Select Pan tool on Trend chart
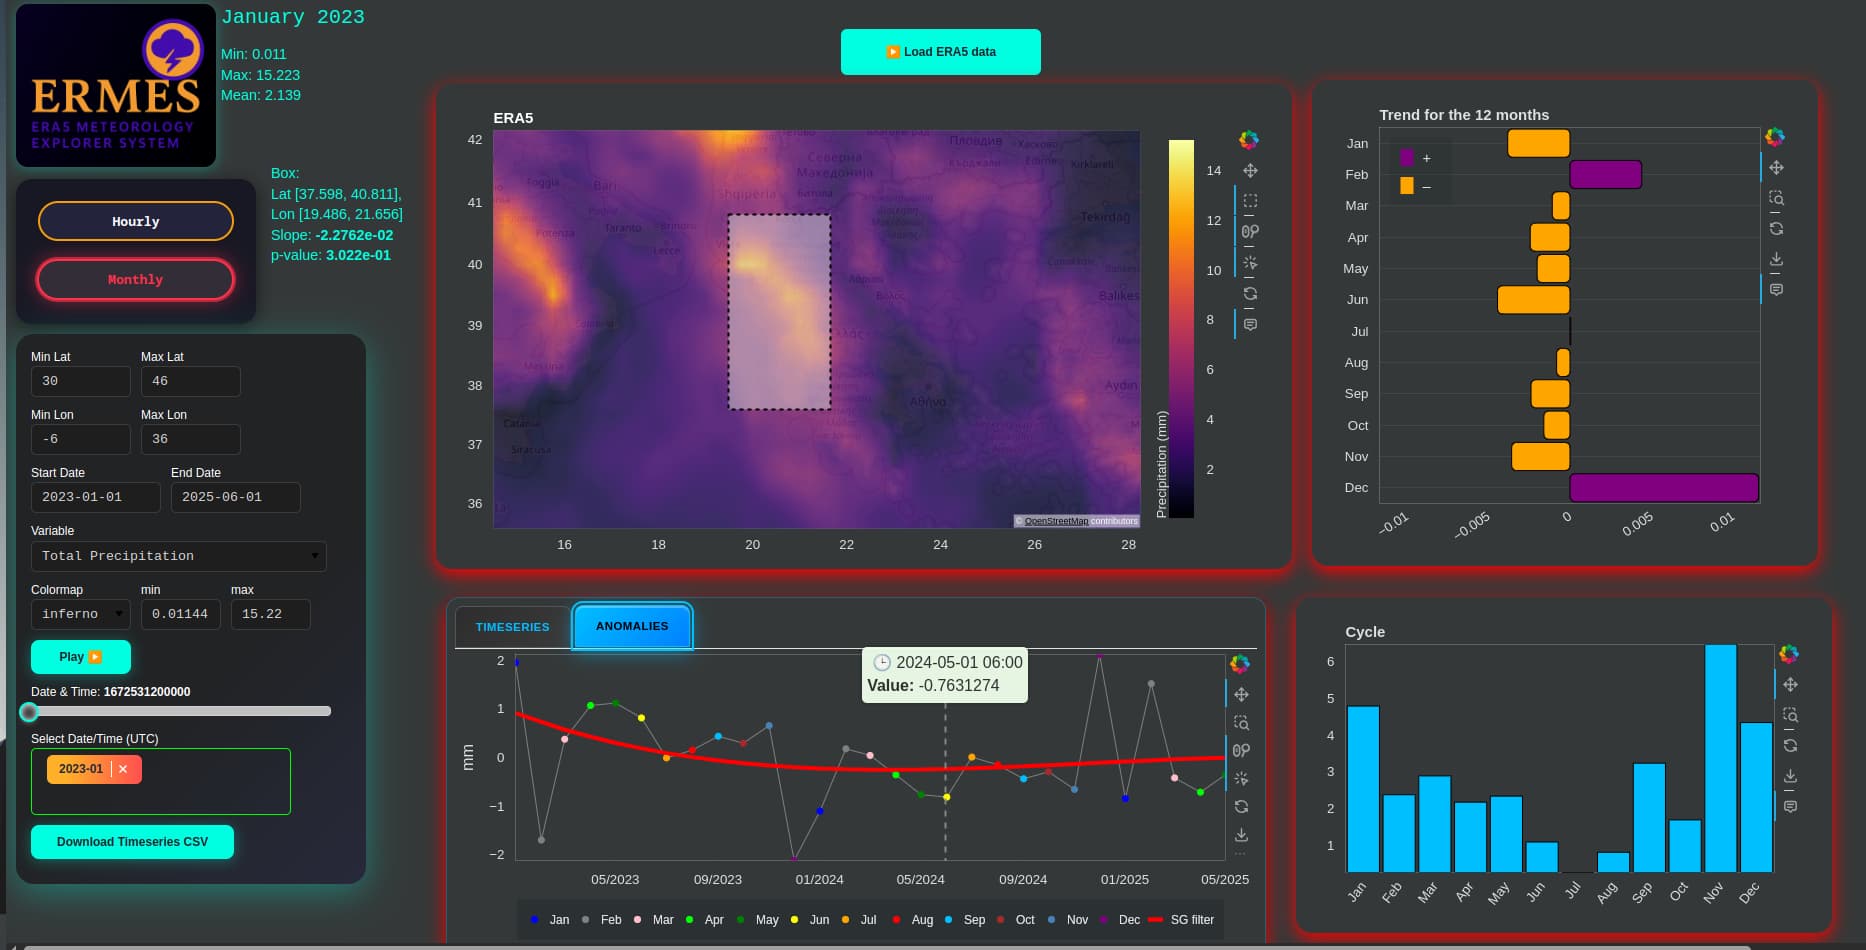 coord(1776,168)
